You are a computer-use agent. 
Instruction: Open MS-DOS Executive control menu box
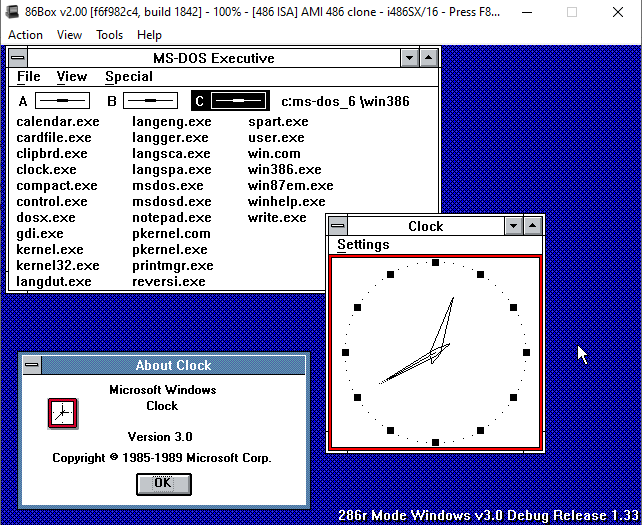(x=17, y=58)
